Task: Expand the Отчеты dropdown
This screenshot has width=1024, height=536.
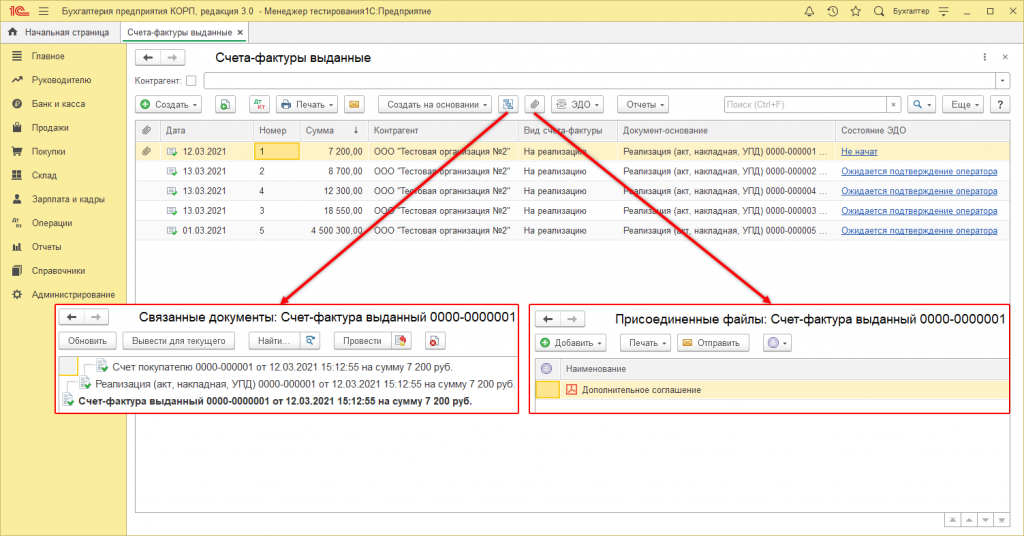Action: [x=644, y=104]
